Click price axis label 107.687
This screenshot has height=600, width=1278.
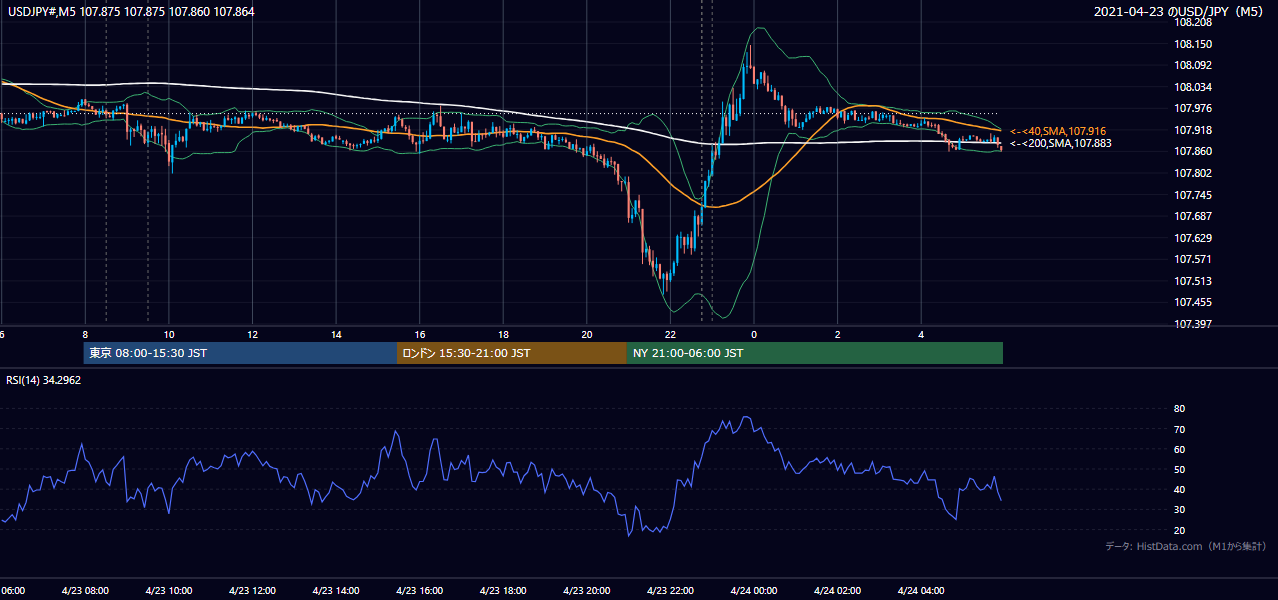click(x=1193, y=216)
